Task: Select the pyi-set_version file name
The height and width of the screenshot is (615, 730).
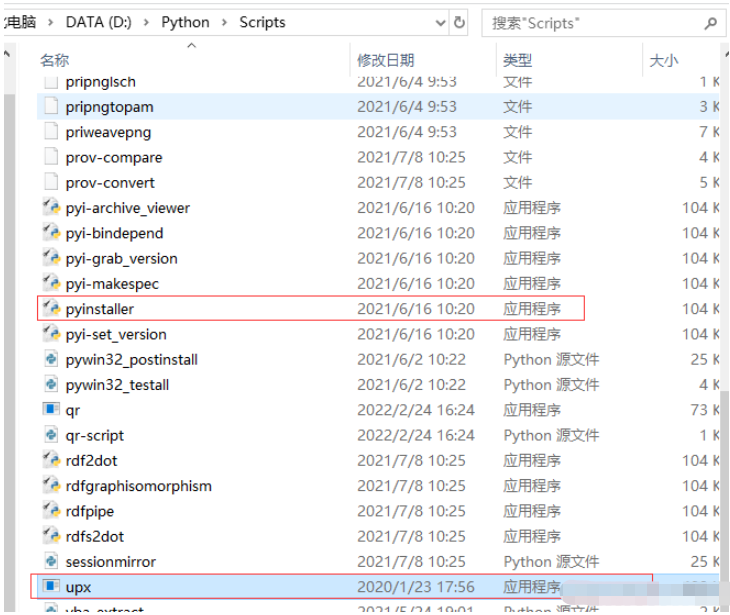Action: click(x=116, y=334)
